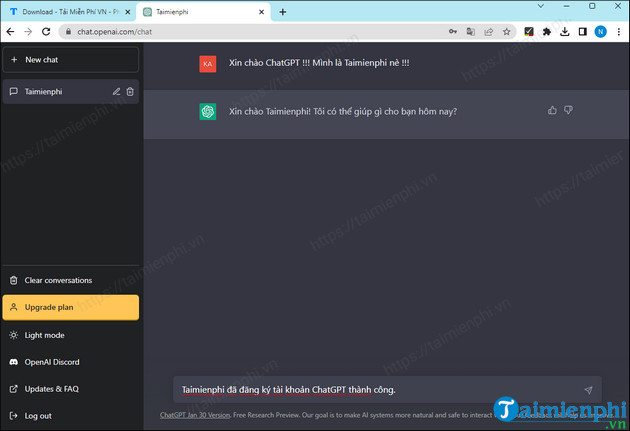The width and height of the screenshot is (630, 431).
Task: View site lock information icon
Action: (68, 31)
